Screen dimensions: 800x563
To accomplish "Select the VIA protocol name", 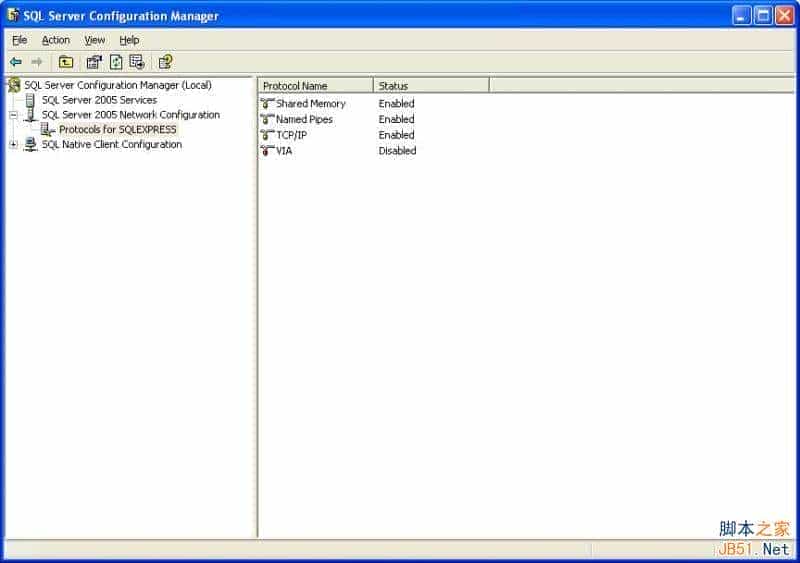I will point(284,151).
